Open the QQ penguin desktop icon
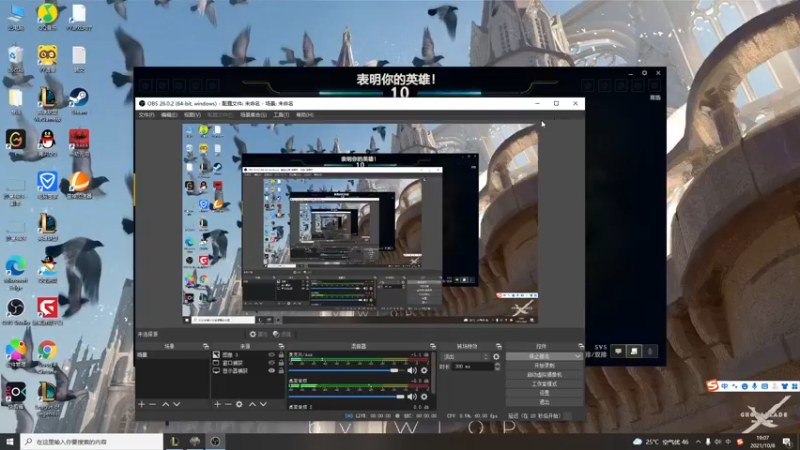 (47, 142)
